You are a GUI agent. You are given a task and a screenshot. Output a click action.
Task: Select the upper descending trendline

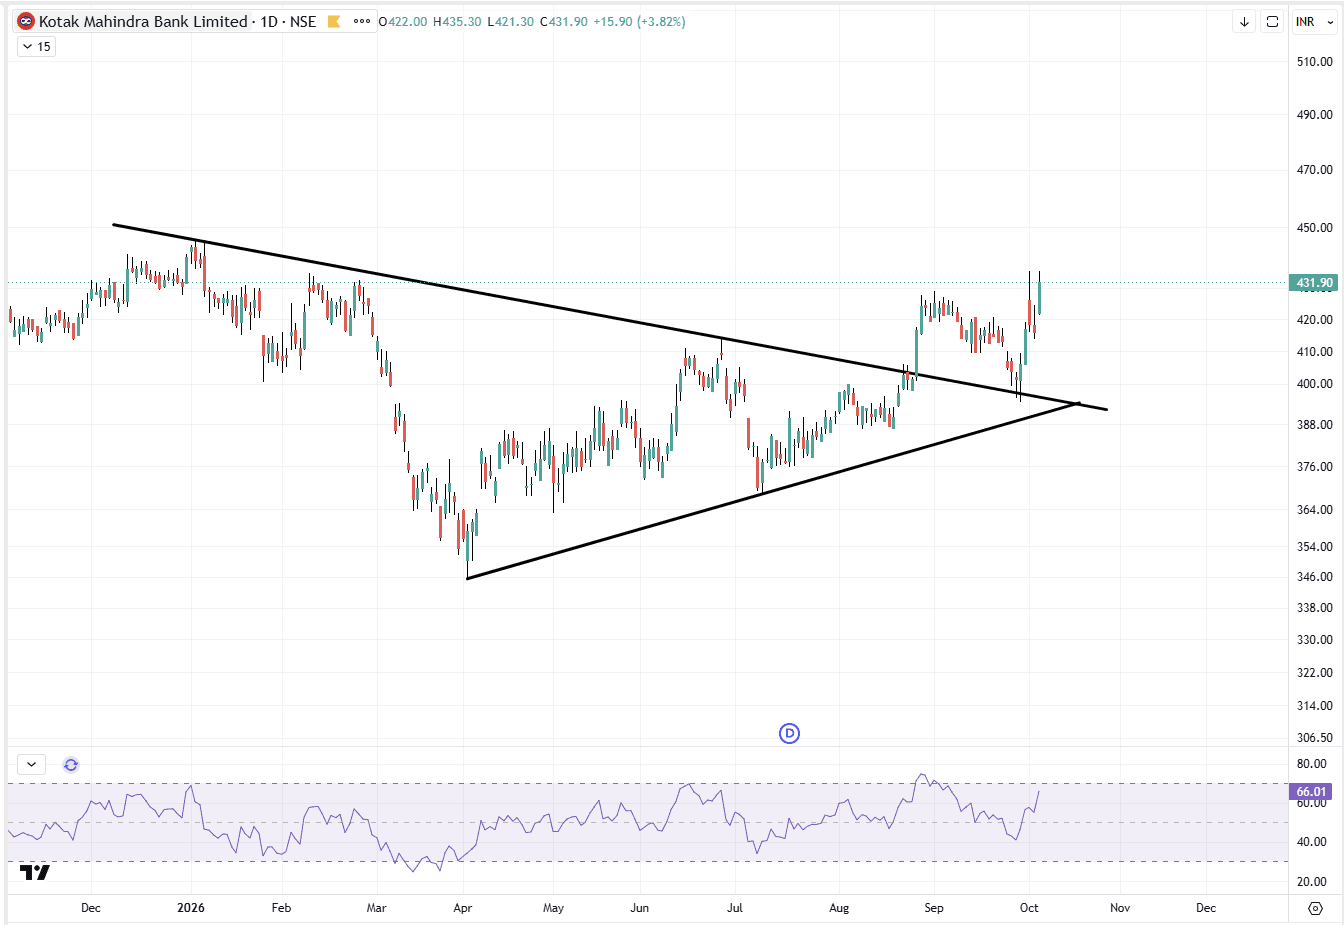point(610,317)
